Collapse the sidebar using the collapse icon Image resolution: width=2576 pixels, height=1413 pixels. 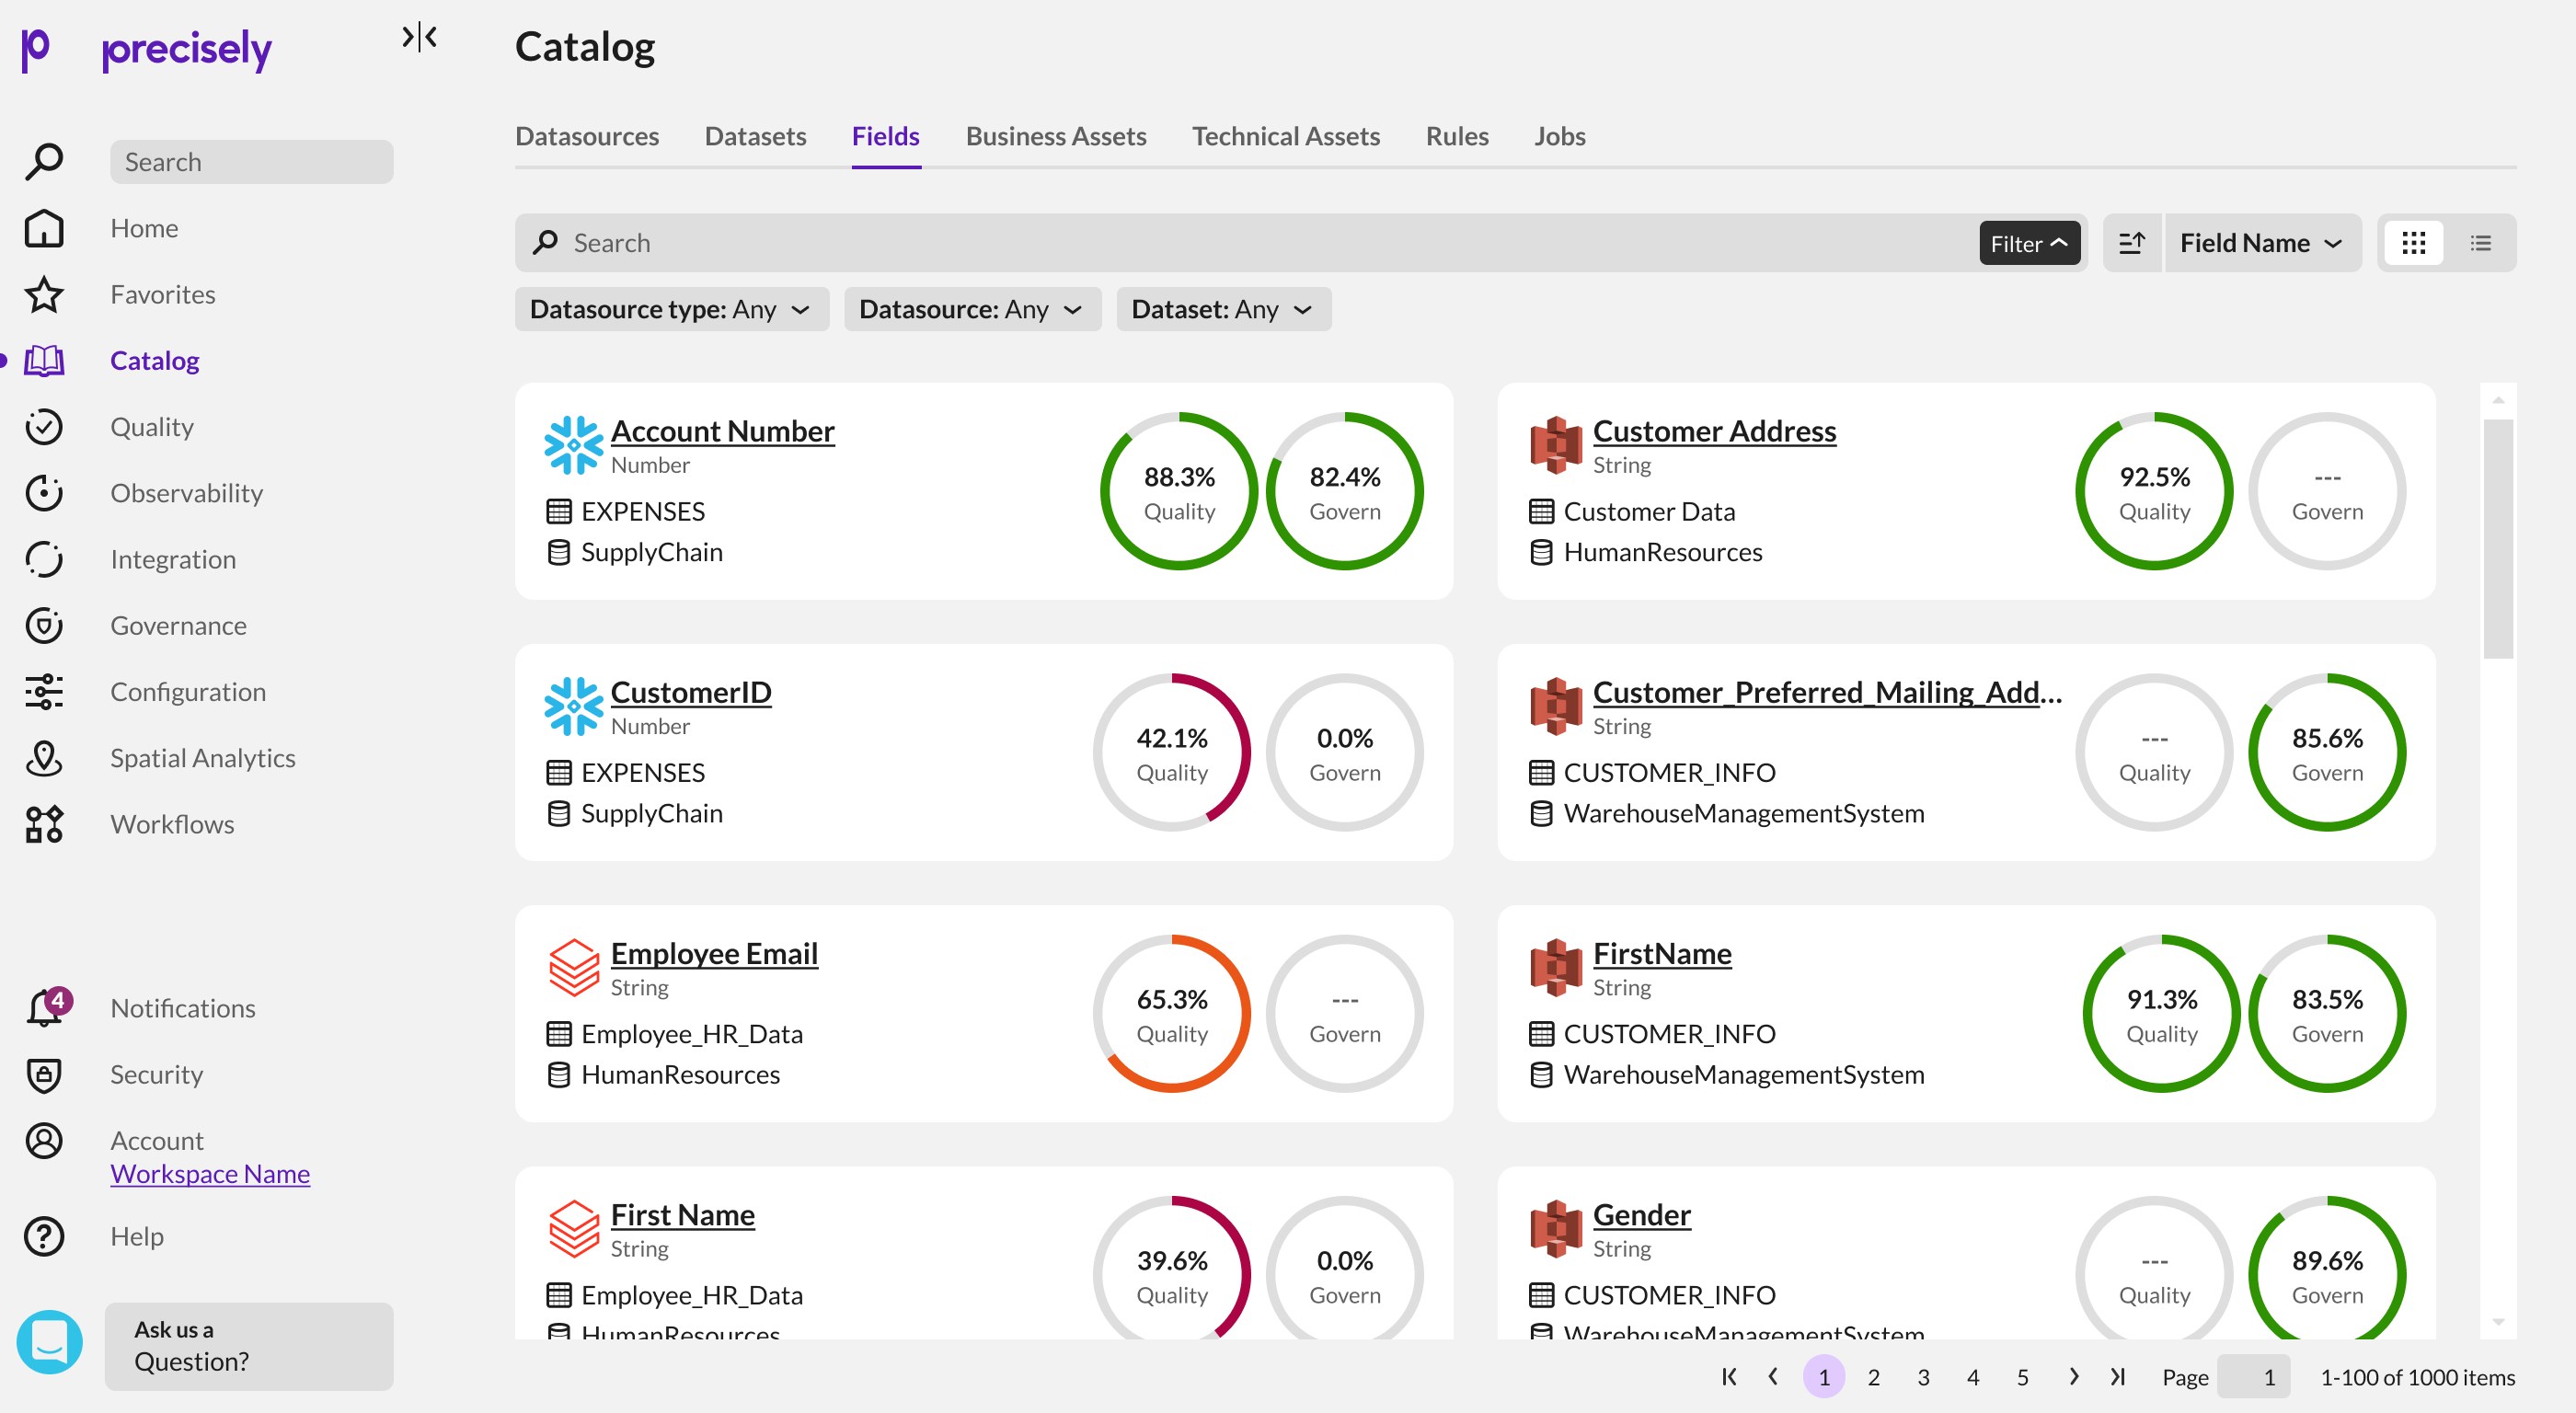(419, 37)
